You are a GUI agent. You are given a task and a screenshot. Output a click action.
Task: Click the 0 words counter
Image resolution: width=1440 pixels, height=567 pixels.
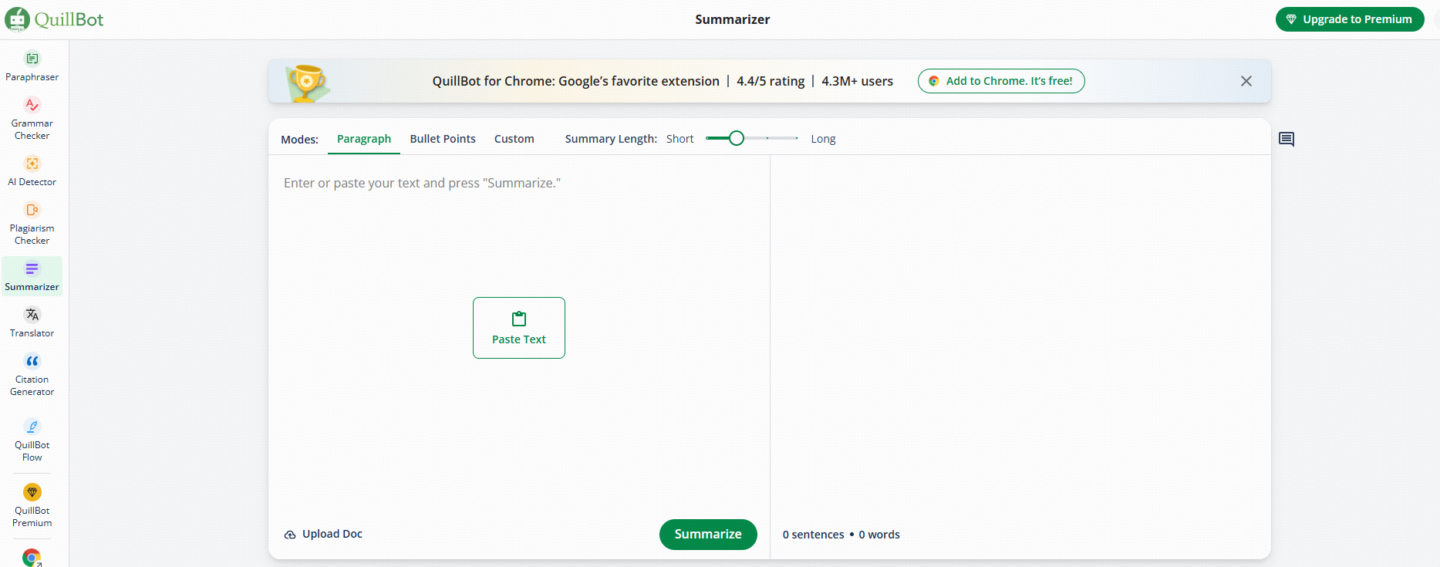(879, 535)
